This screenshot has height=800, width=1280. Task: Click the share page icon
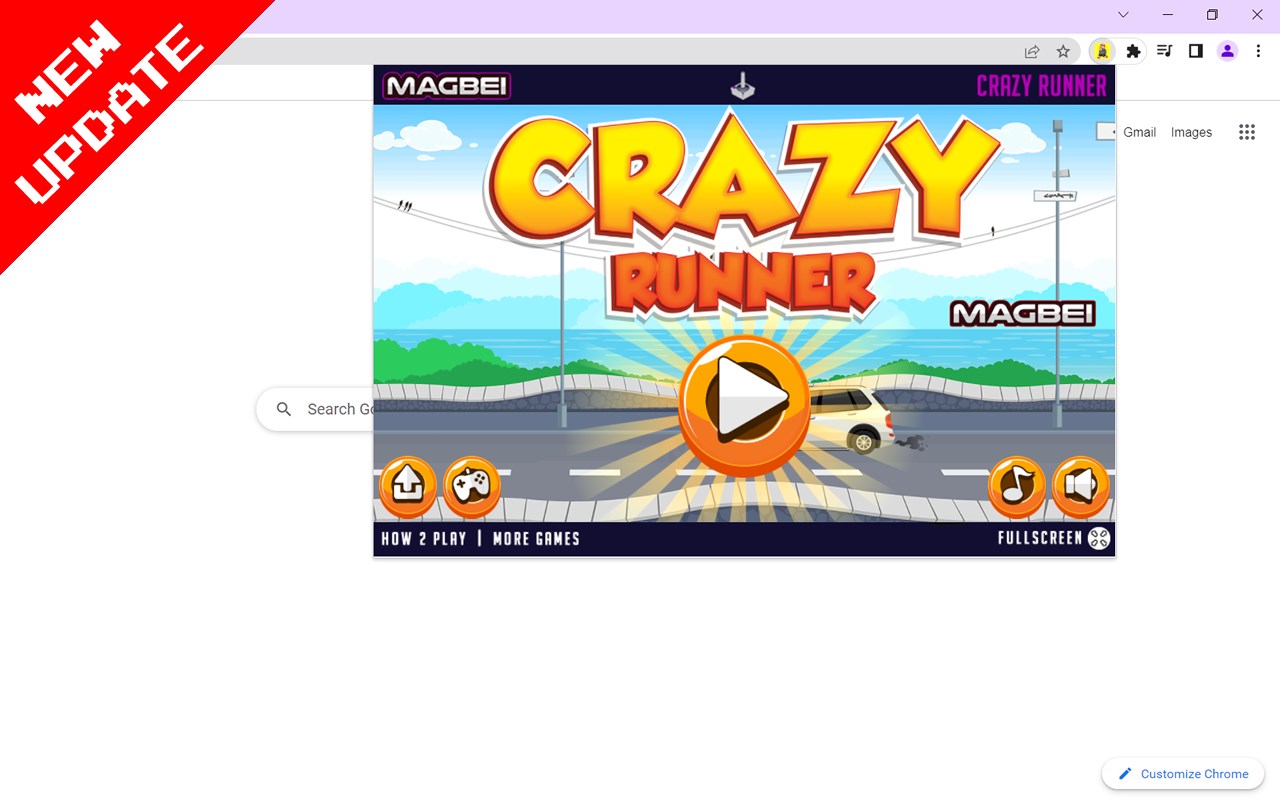click(x=1032, y=51)
